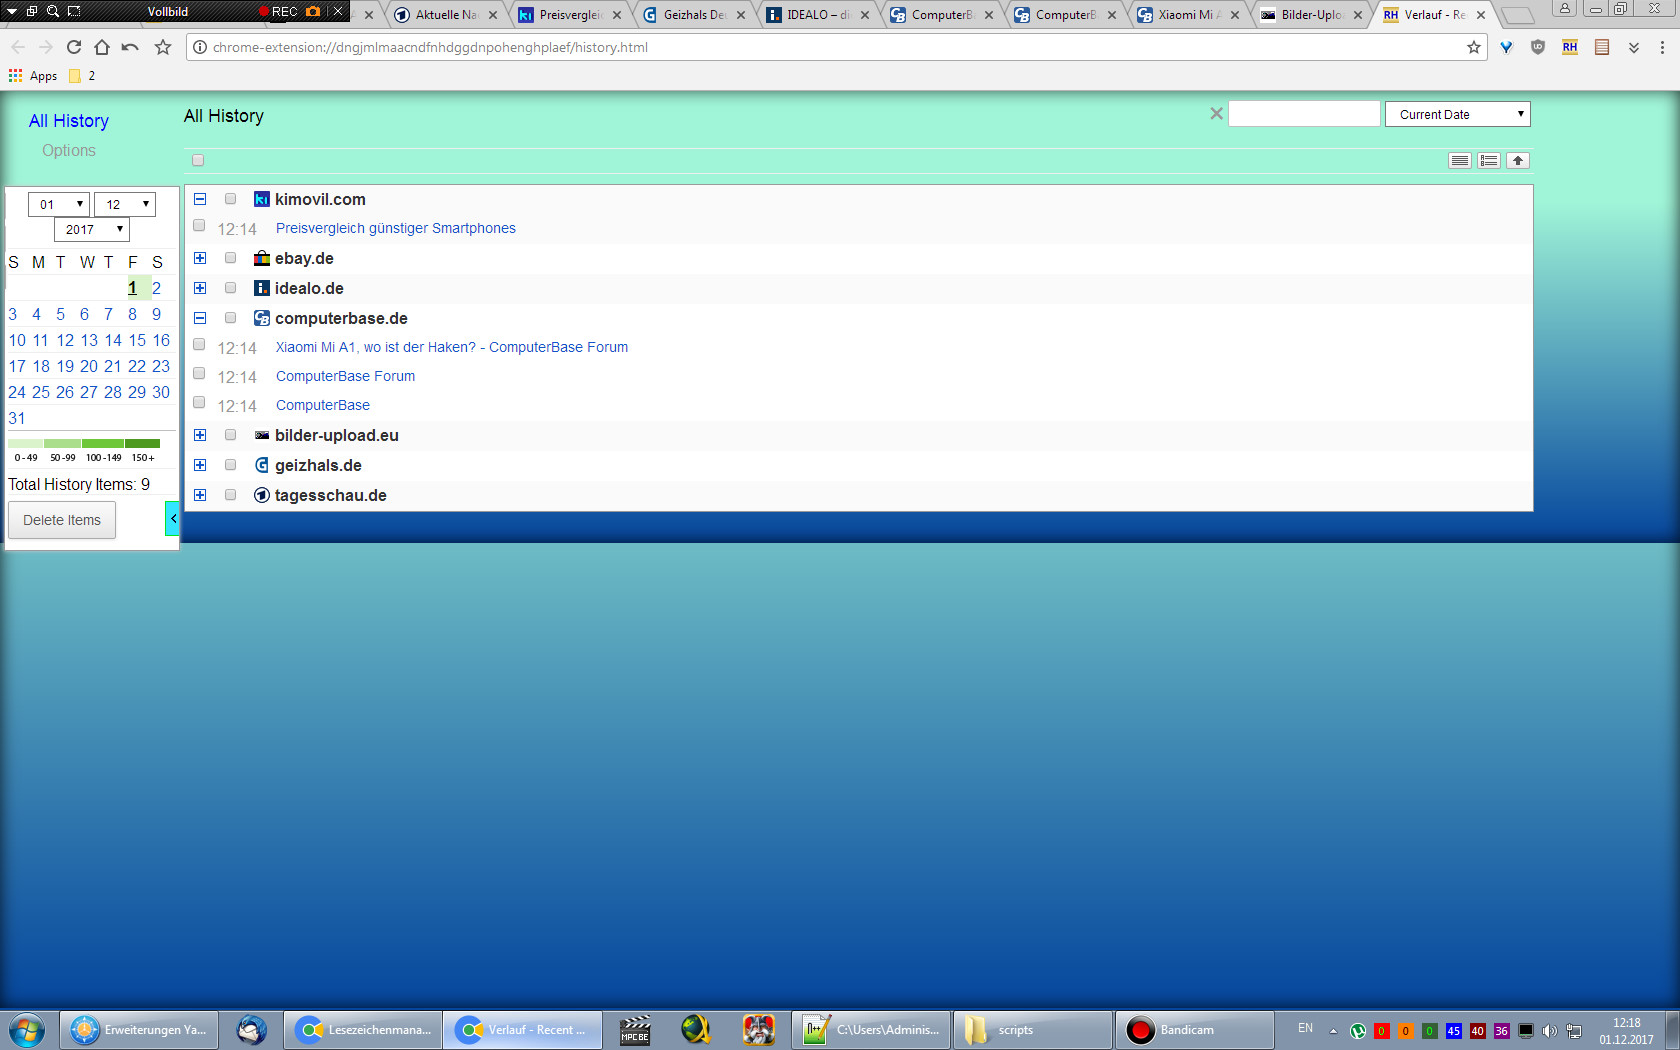This screenshot has height=1050, width=1680.
Task: Select calendar day 15
Action: click(137, 340)
